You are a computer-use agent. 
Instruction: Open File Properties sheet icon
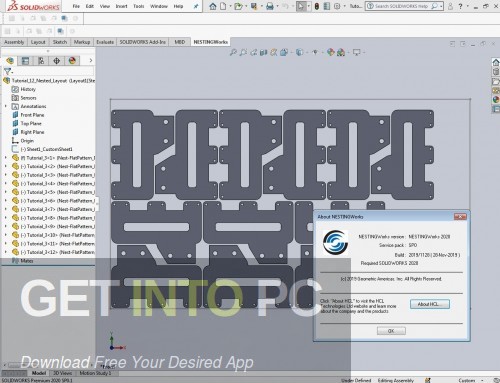pos(327,6)
